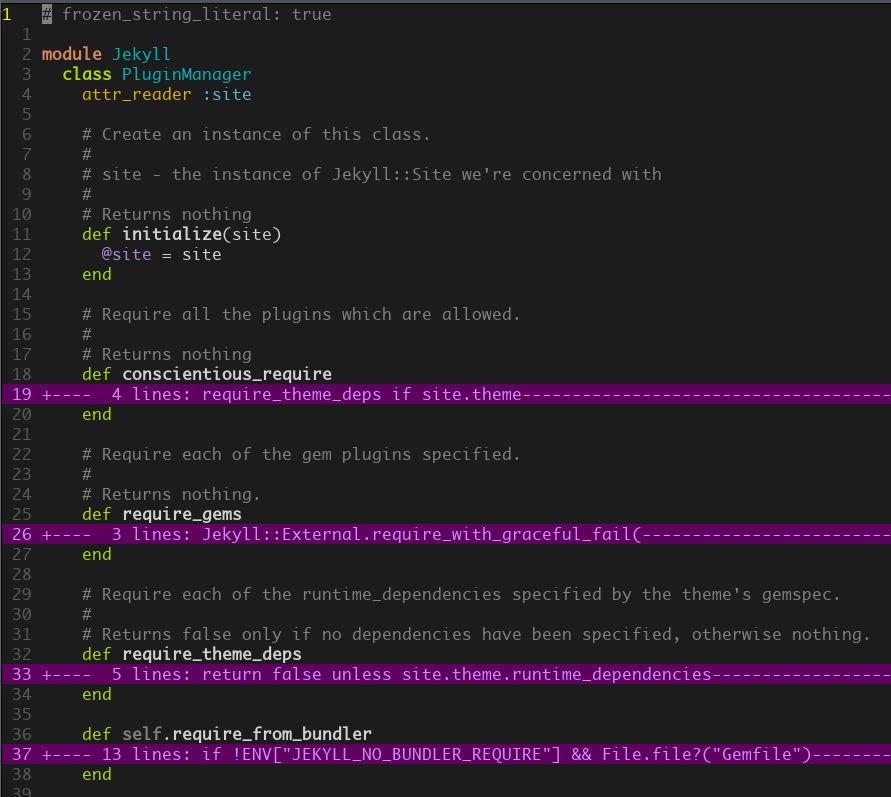Click the @site instance variable
The image size is (891, 797).
point(126,254)
